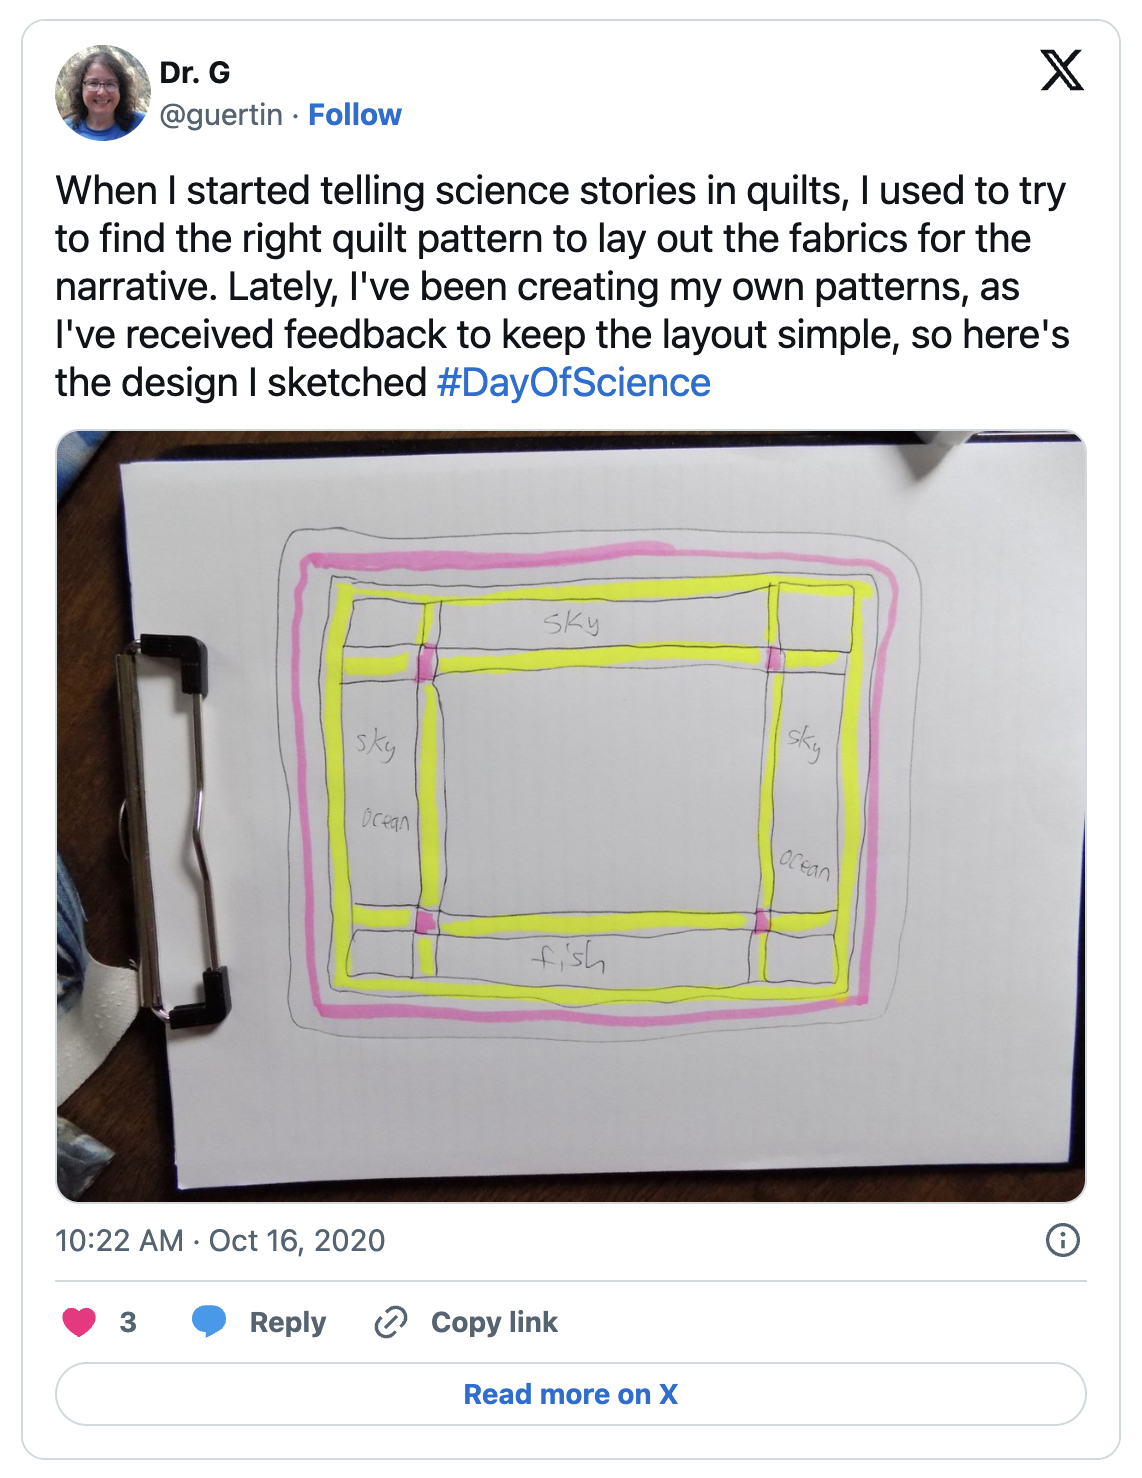Click the like count number 3
This screenshot has height=1478, width=1142.
(x=128, y=1322)
